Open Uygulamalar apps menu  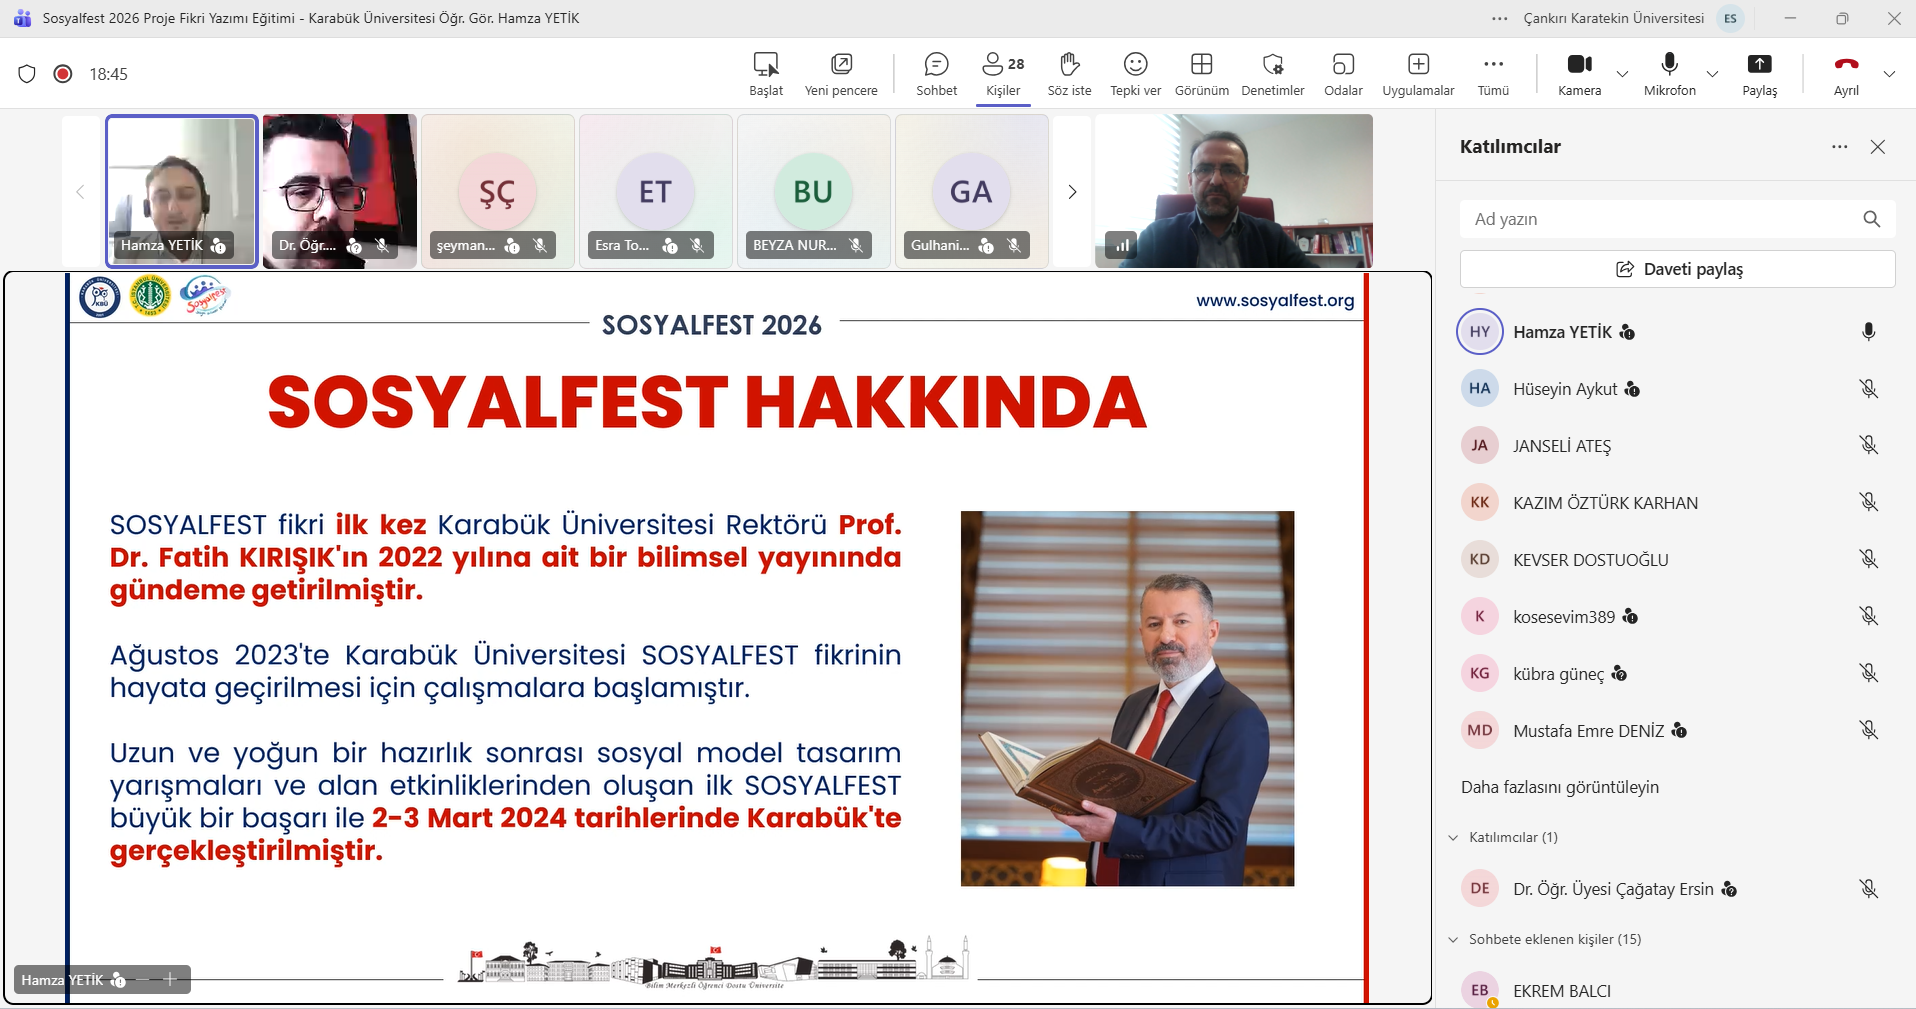pos(1418,74)
